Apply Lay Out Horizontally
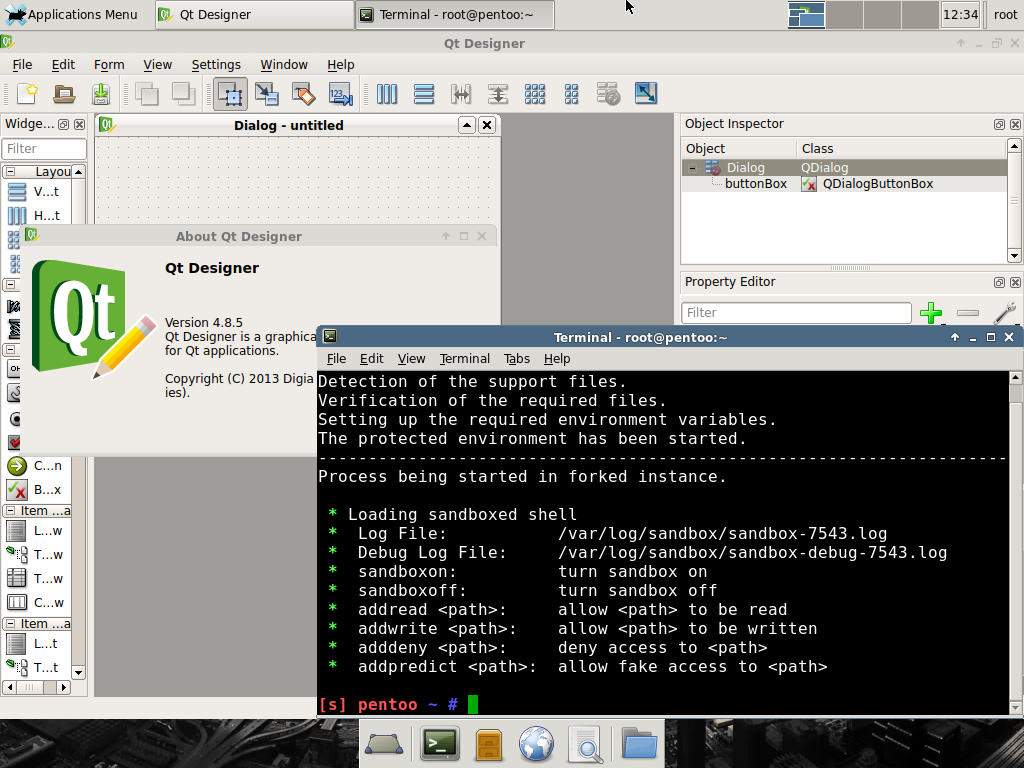The image size is (1024, 768). (x=387, y=94)
